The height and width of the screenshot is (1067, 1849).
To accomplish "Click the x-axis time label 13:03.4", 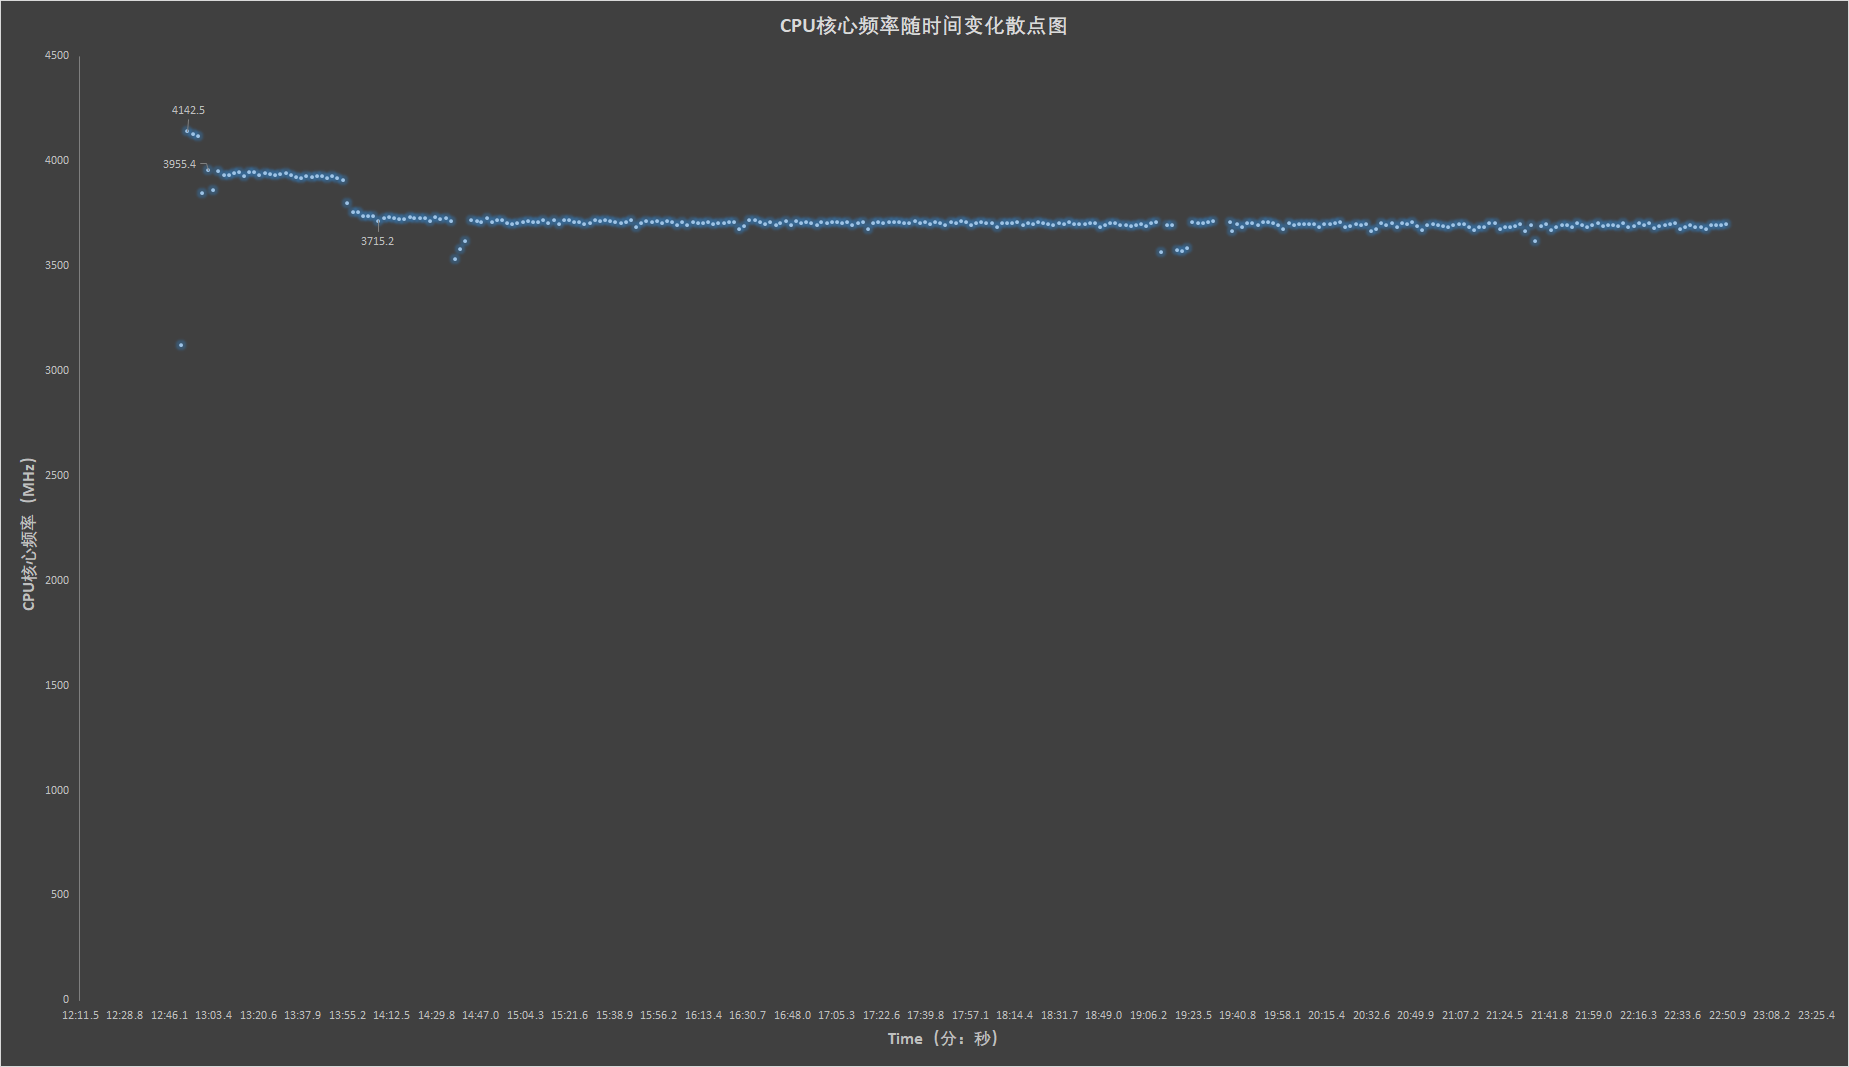I will pos(213,1015).
